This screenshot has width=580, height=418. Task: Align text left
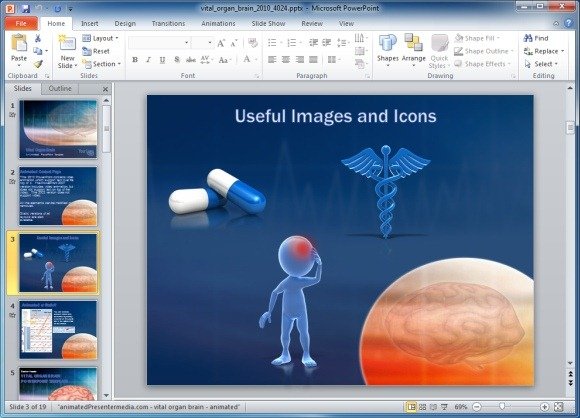272,60
